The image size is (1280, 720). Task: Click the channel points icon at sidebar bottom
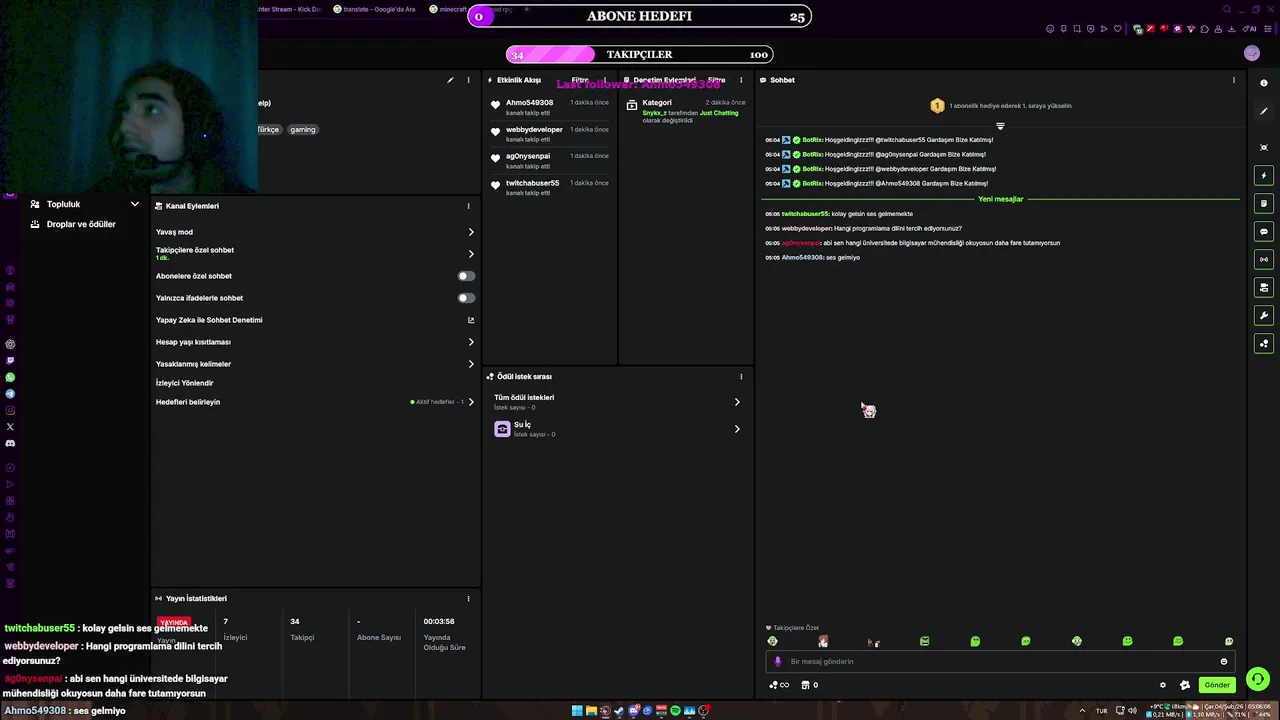click(x=1264, y=343)
